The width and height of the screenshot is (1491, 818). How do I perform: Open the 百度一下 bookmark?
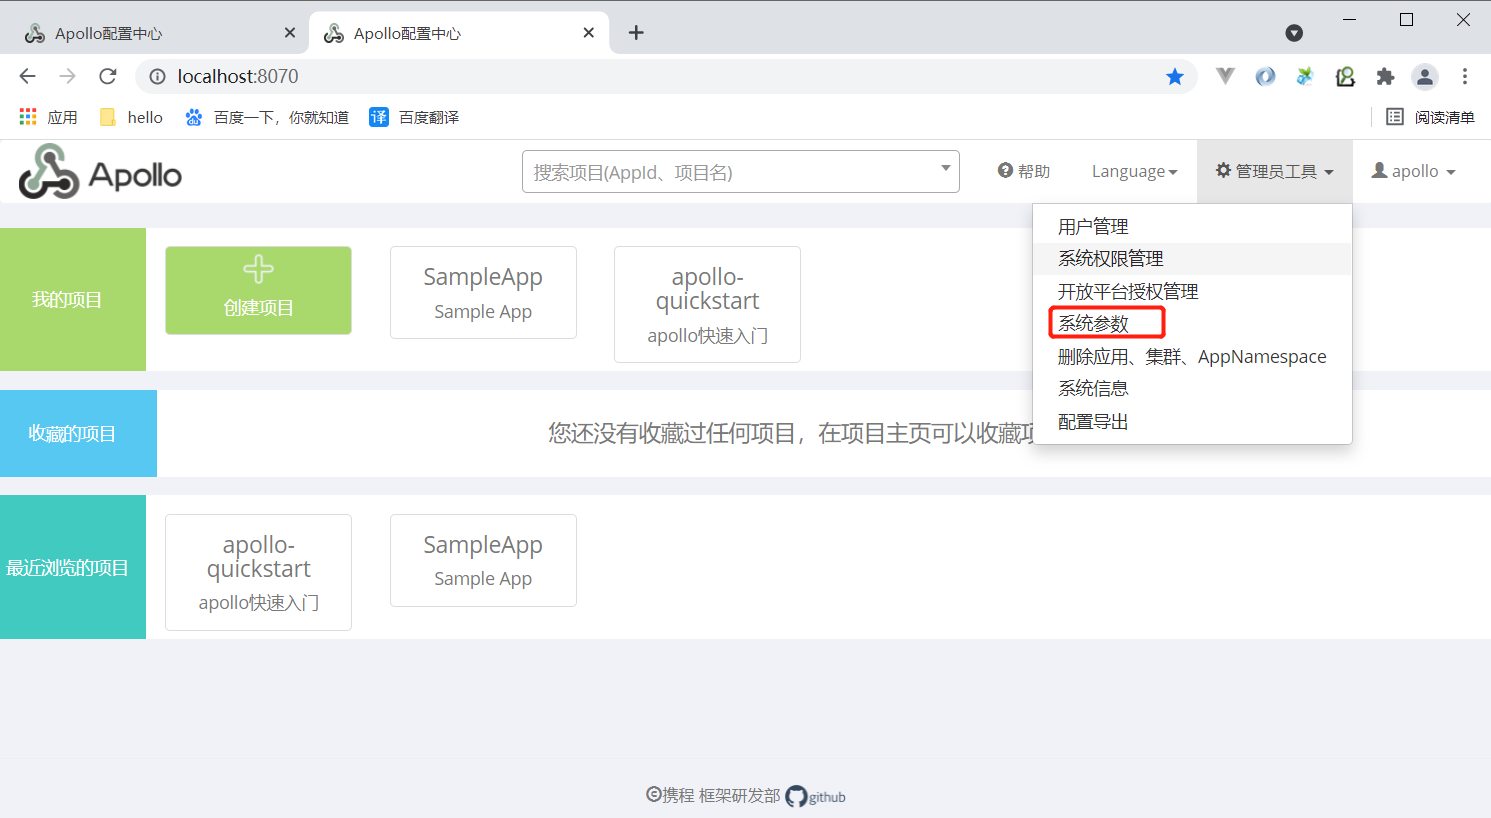(267, 117)
